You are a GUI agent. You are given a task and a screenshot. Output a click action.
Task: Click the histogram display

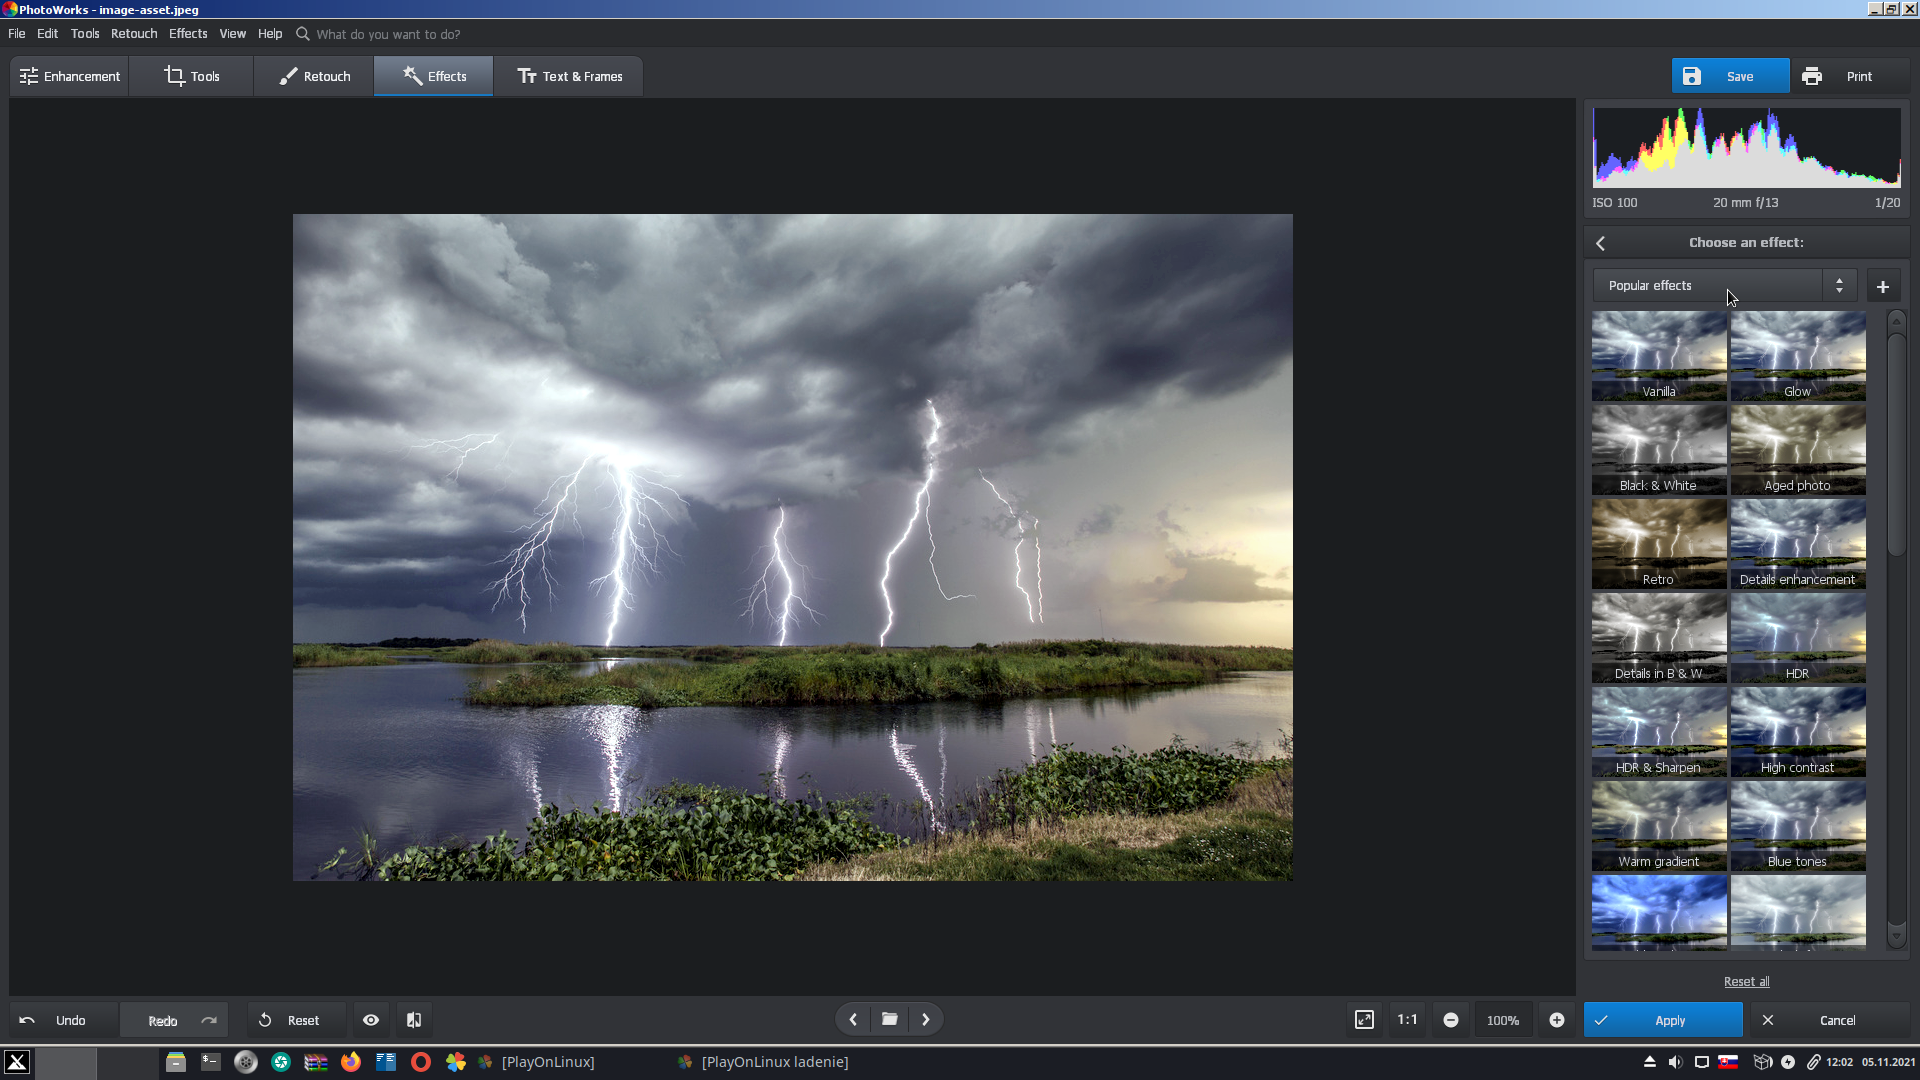[1746, 148]
